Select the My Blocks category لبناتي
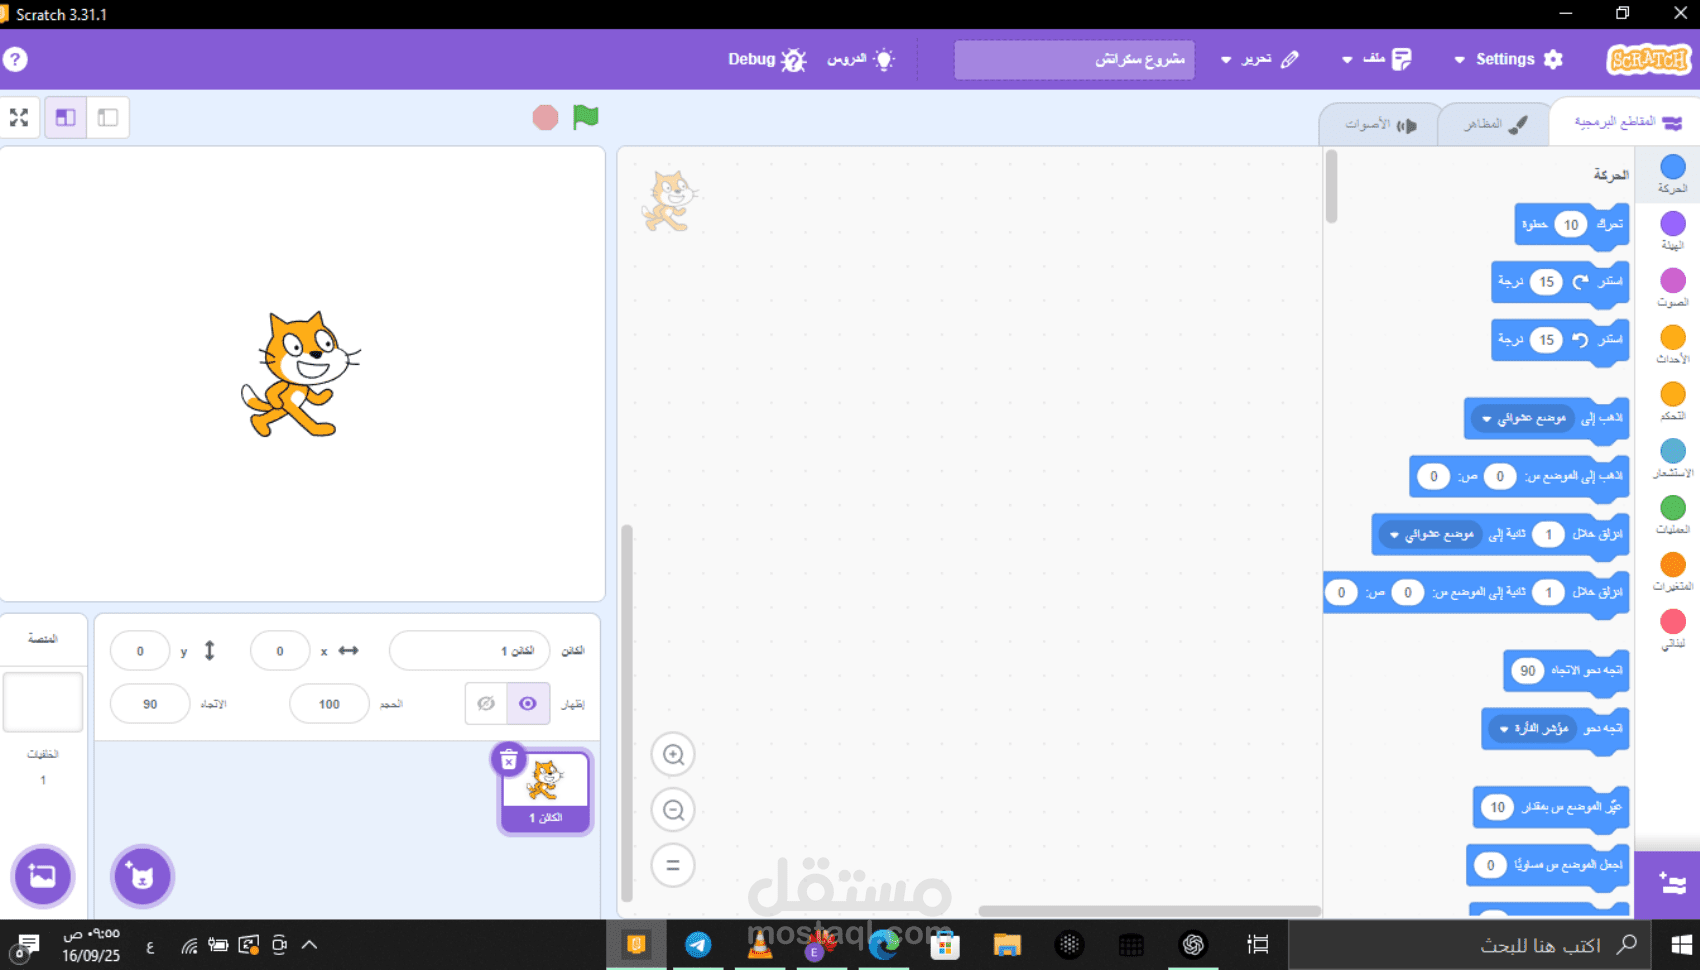The height and width of the screenshot is (970, 1700). [1672, 629]
